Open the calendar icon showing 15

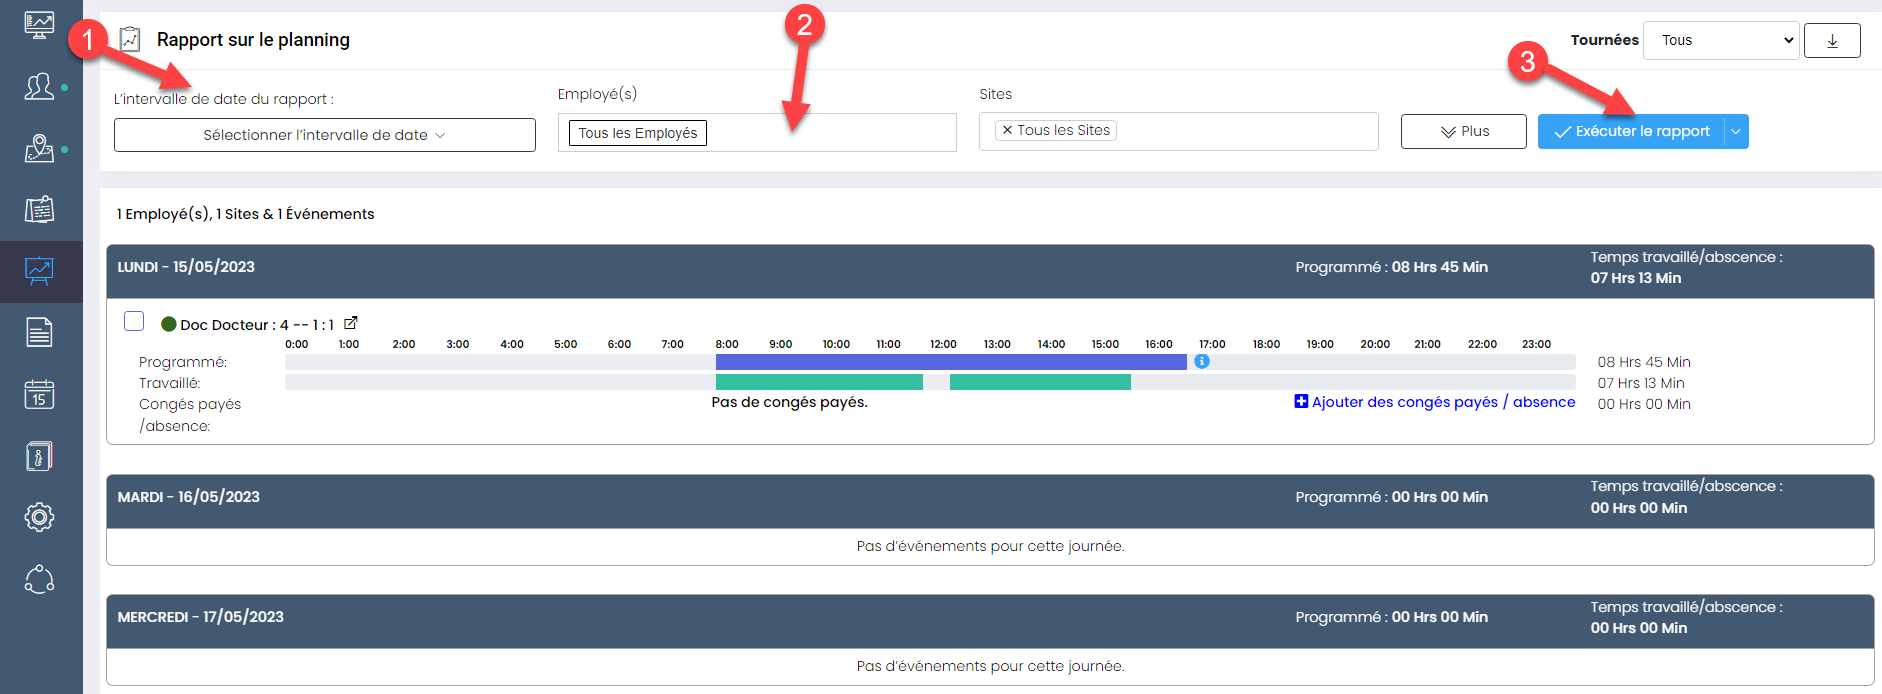tap(39, 395)
